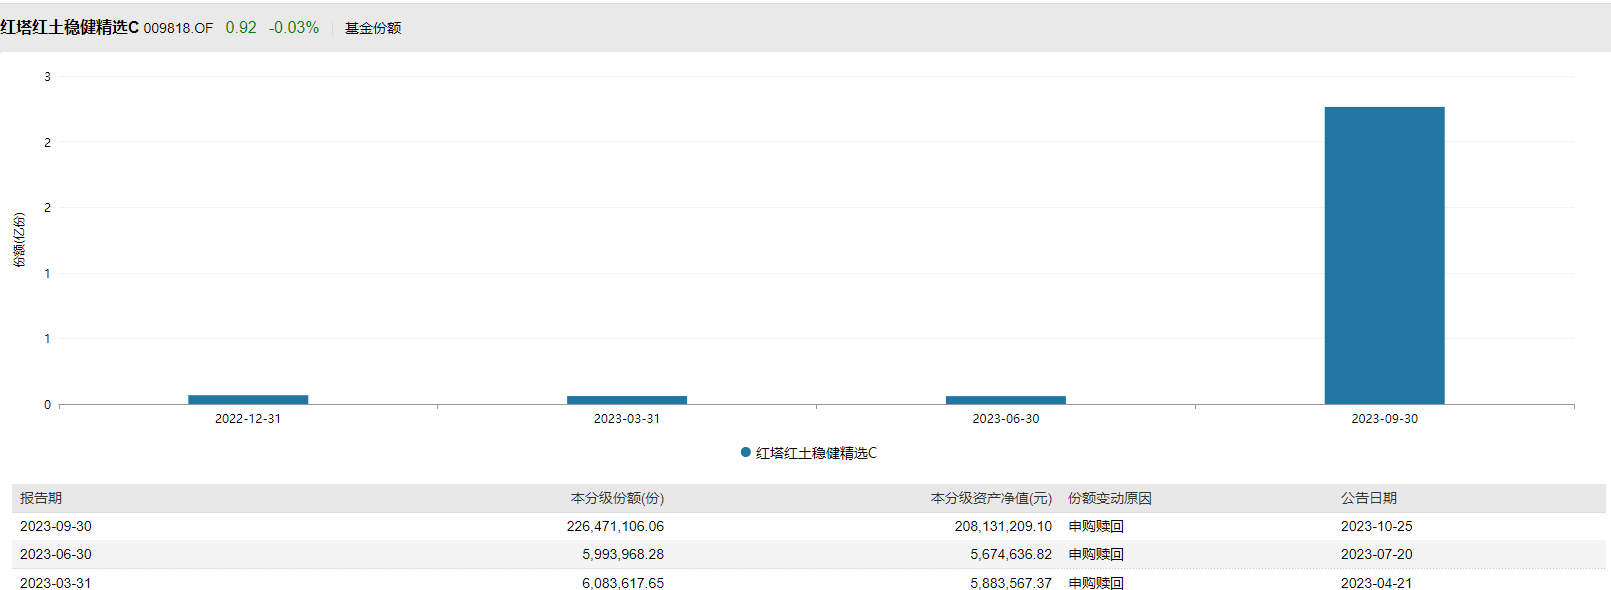
Task: Sort by 报告期 column header
Action: click(x=41, y=498)
